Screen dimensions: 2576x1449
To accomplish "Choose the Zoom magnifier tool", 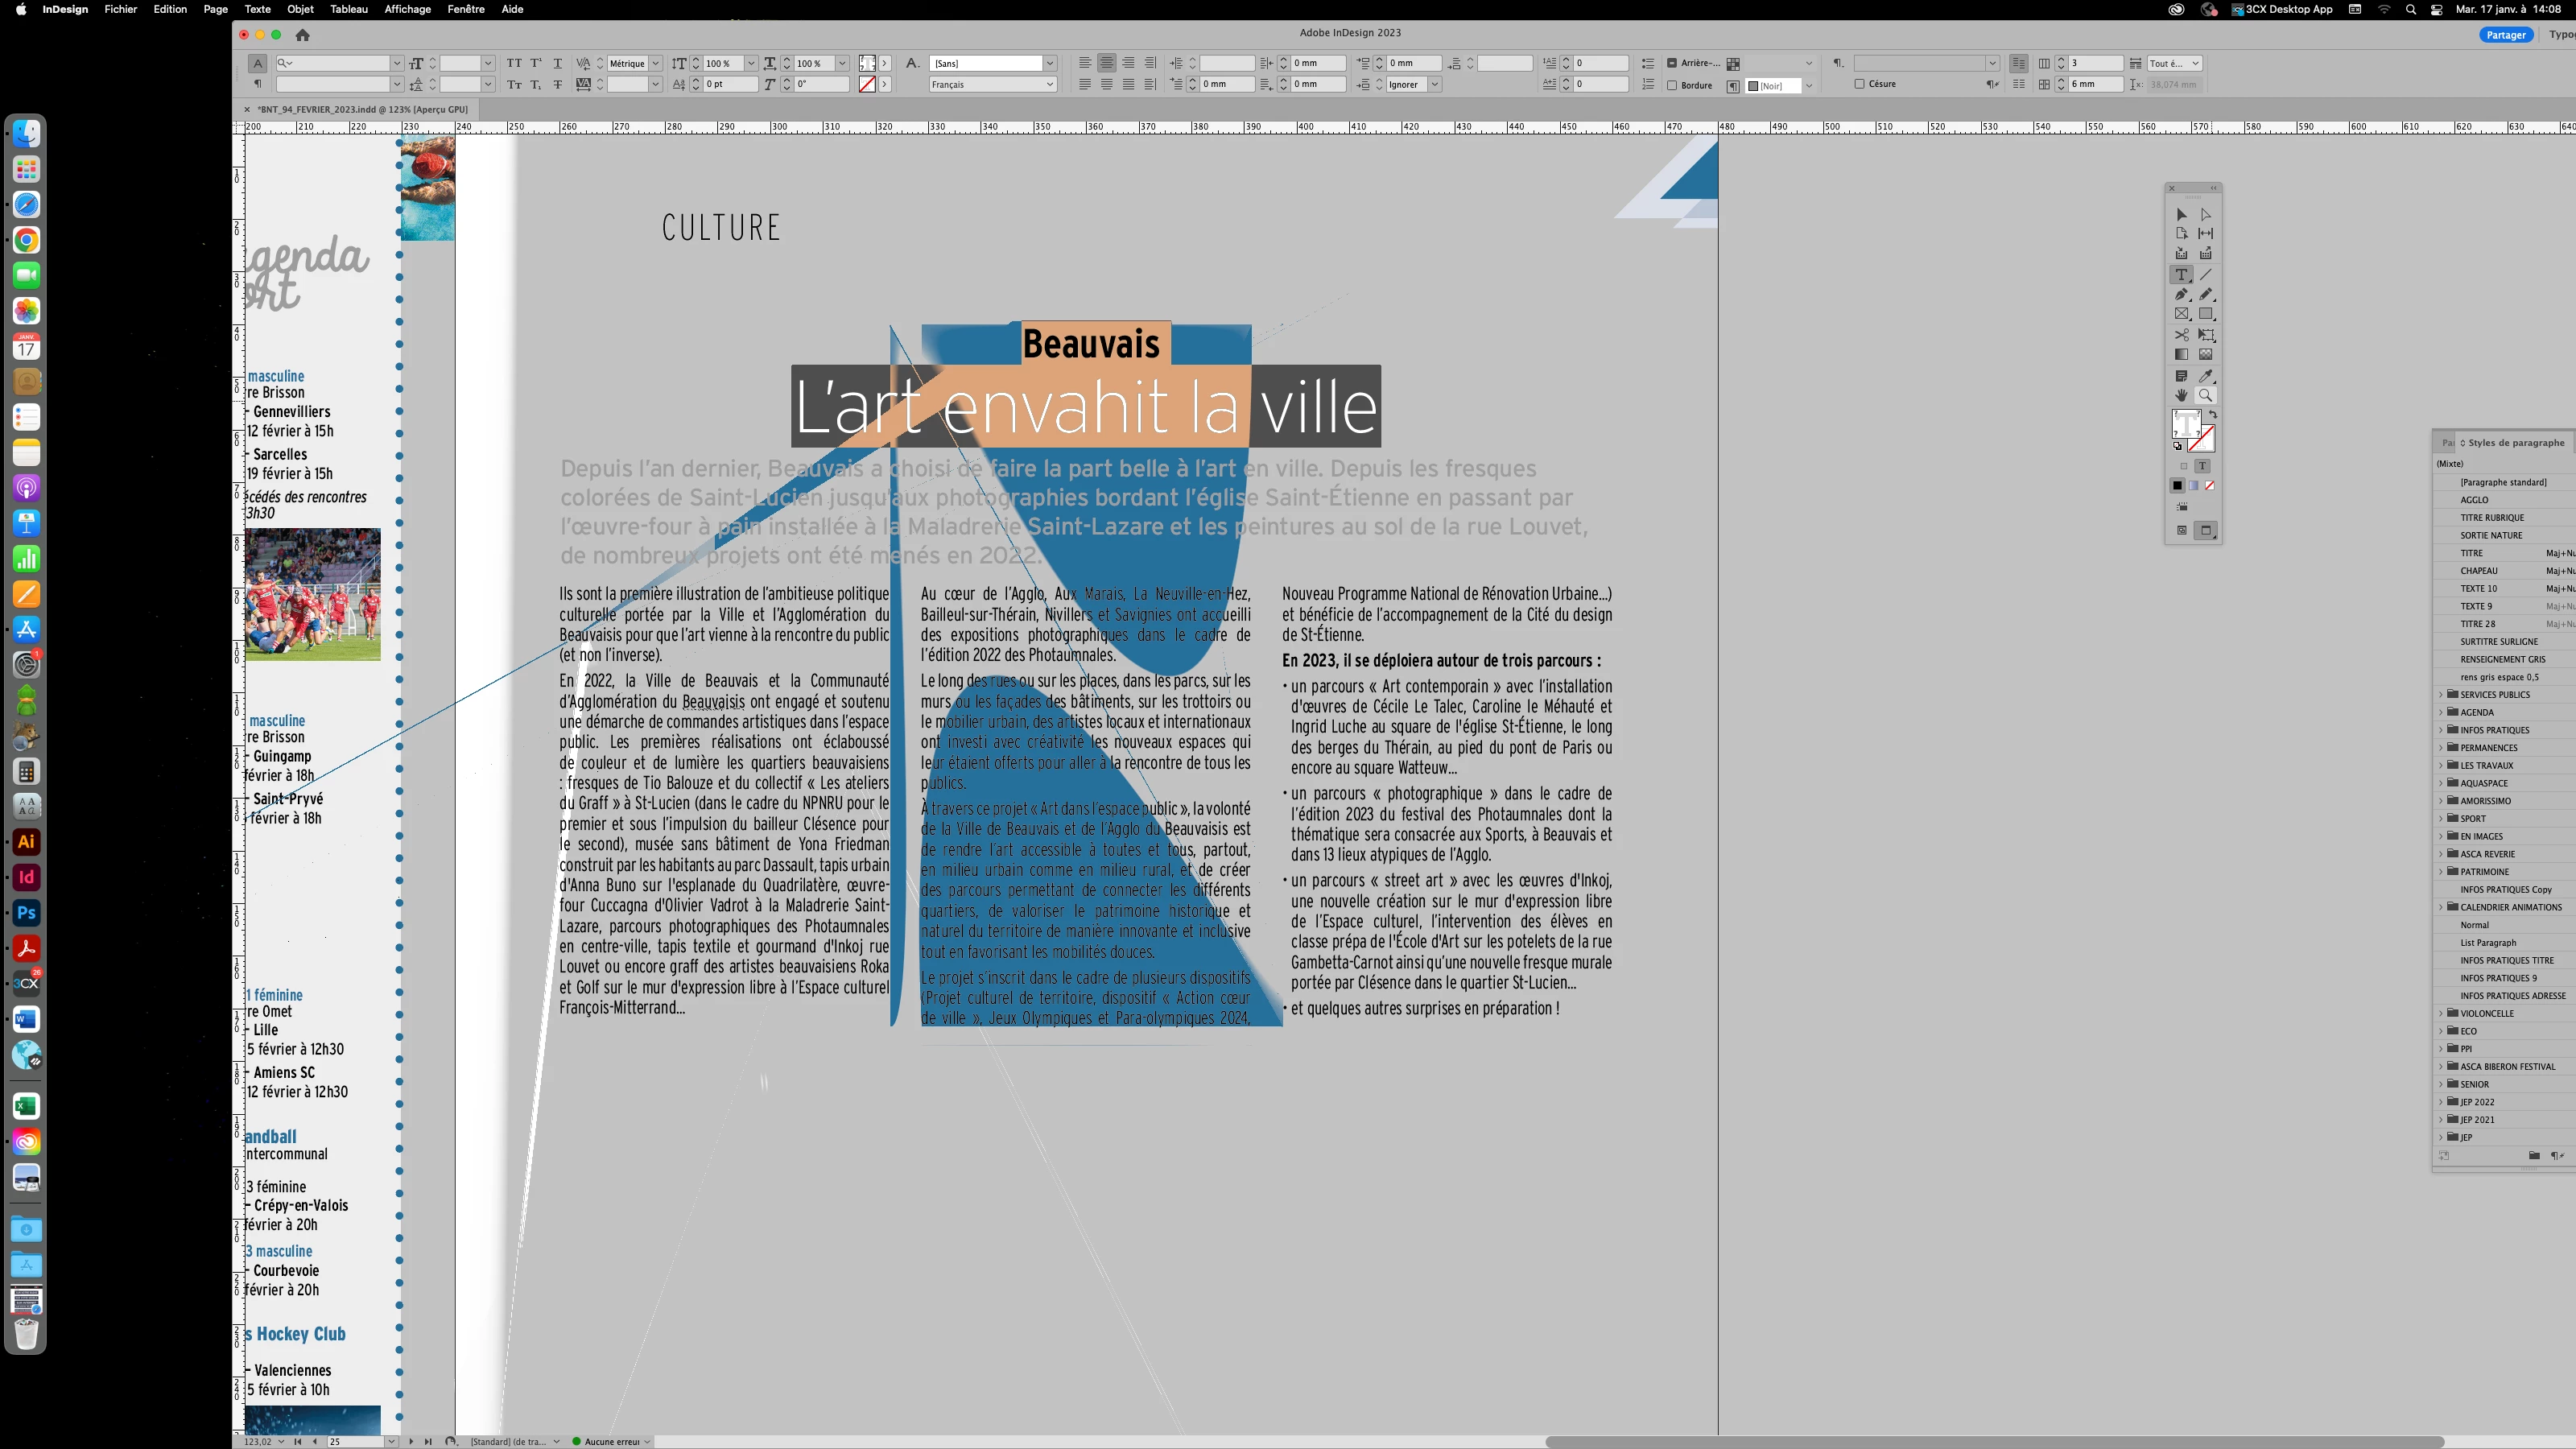I will click(x=2205, y=395).
